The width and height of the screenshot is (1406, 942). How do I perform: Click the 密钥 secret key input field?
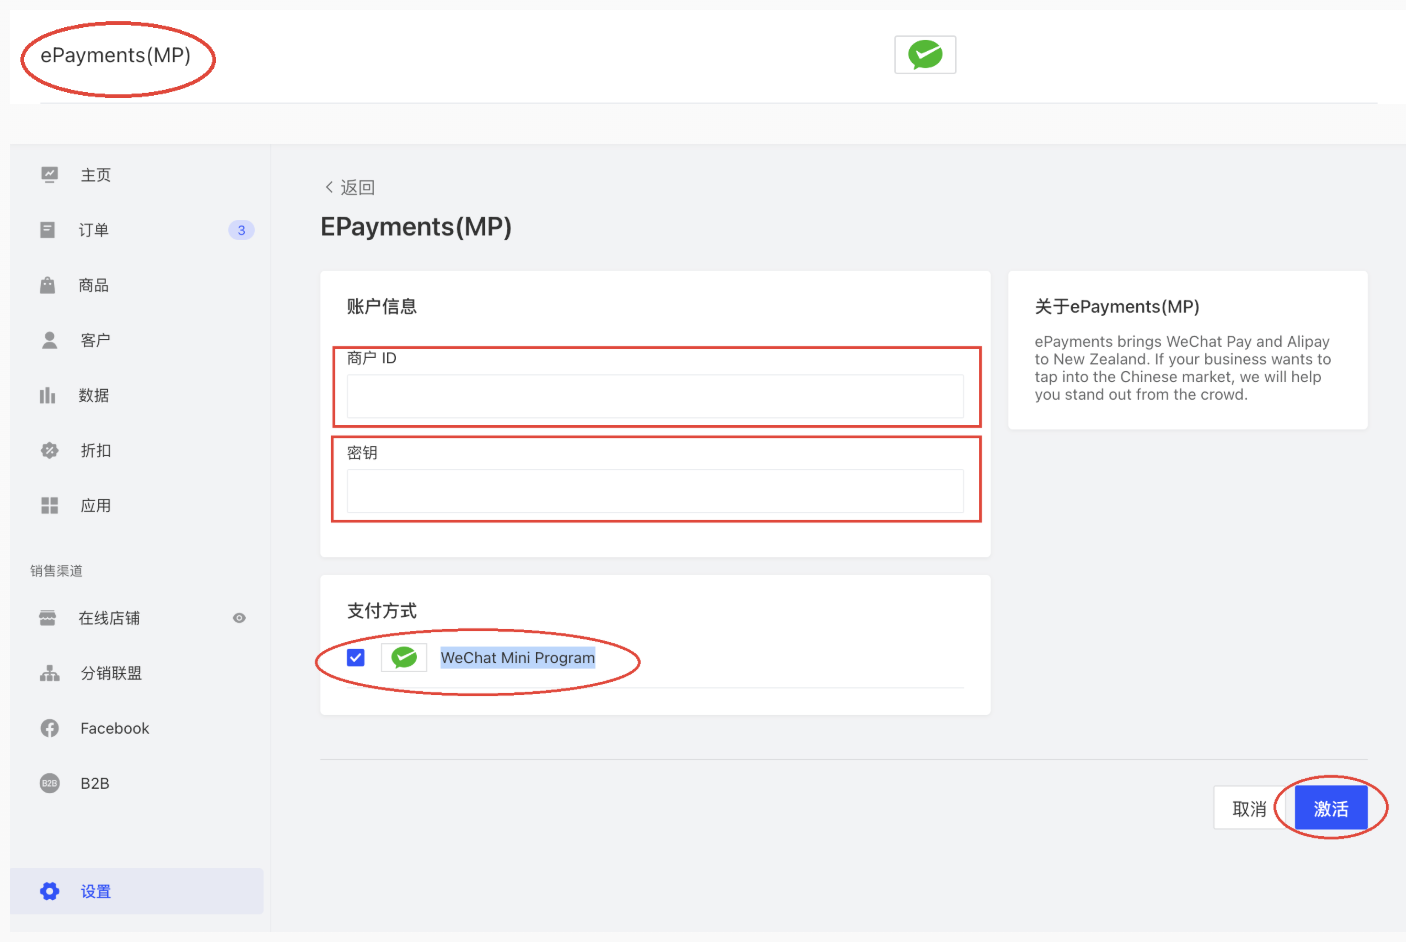(655, 491)
